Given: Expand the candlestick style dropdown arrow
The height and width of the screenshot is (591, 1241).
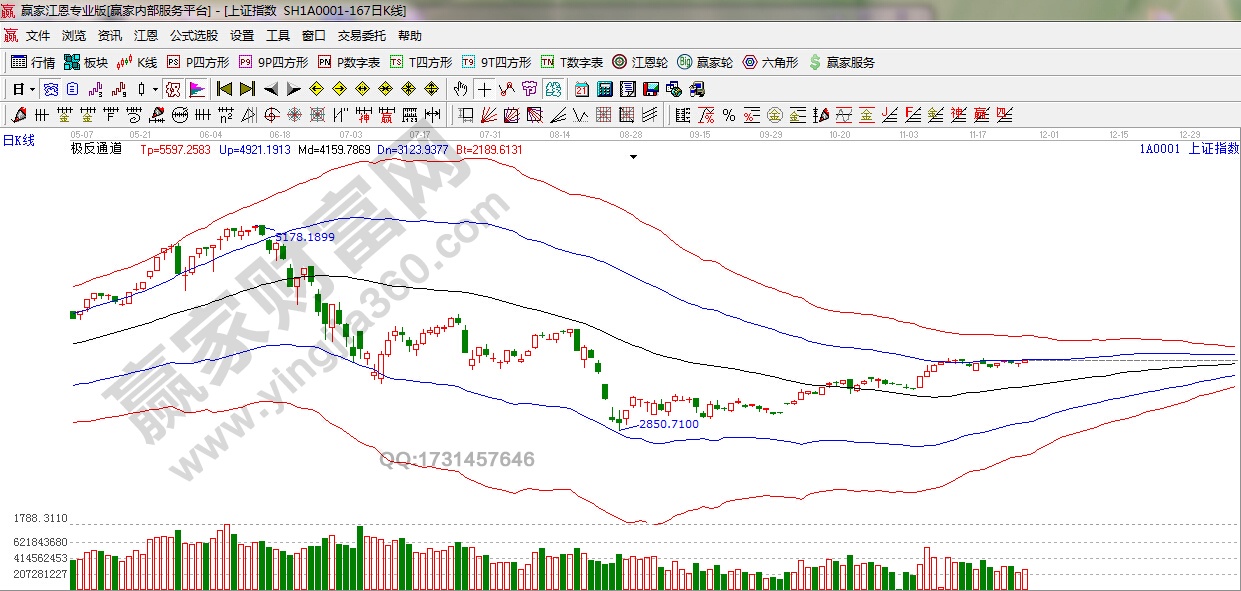Looking at the screenshot, I should pos(155,89).
